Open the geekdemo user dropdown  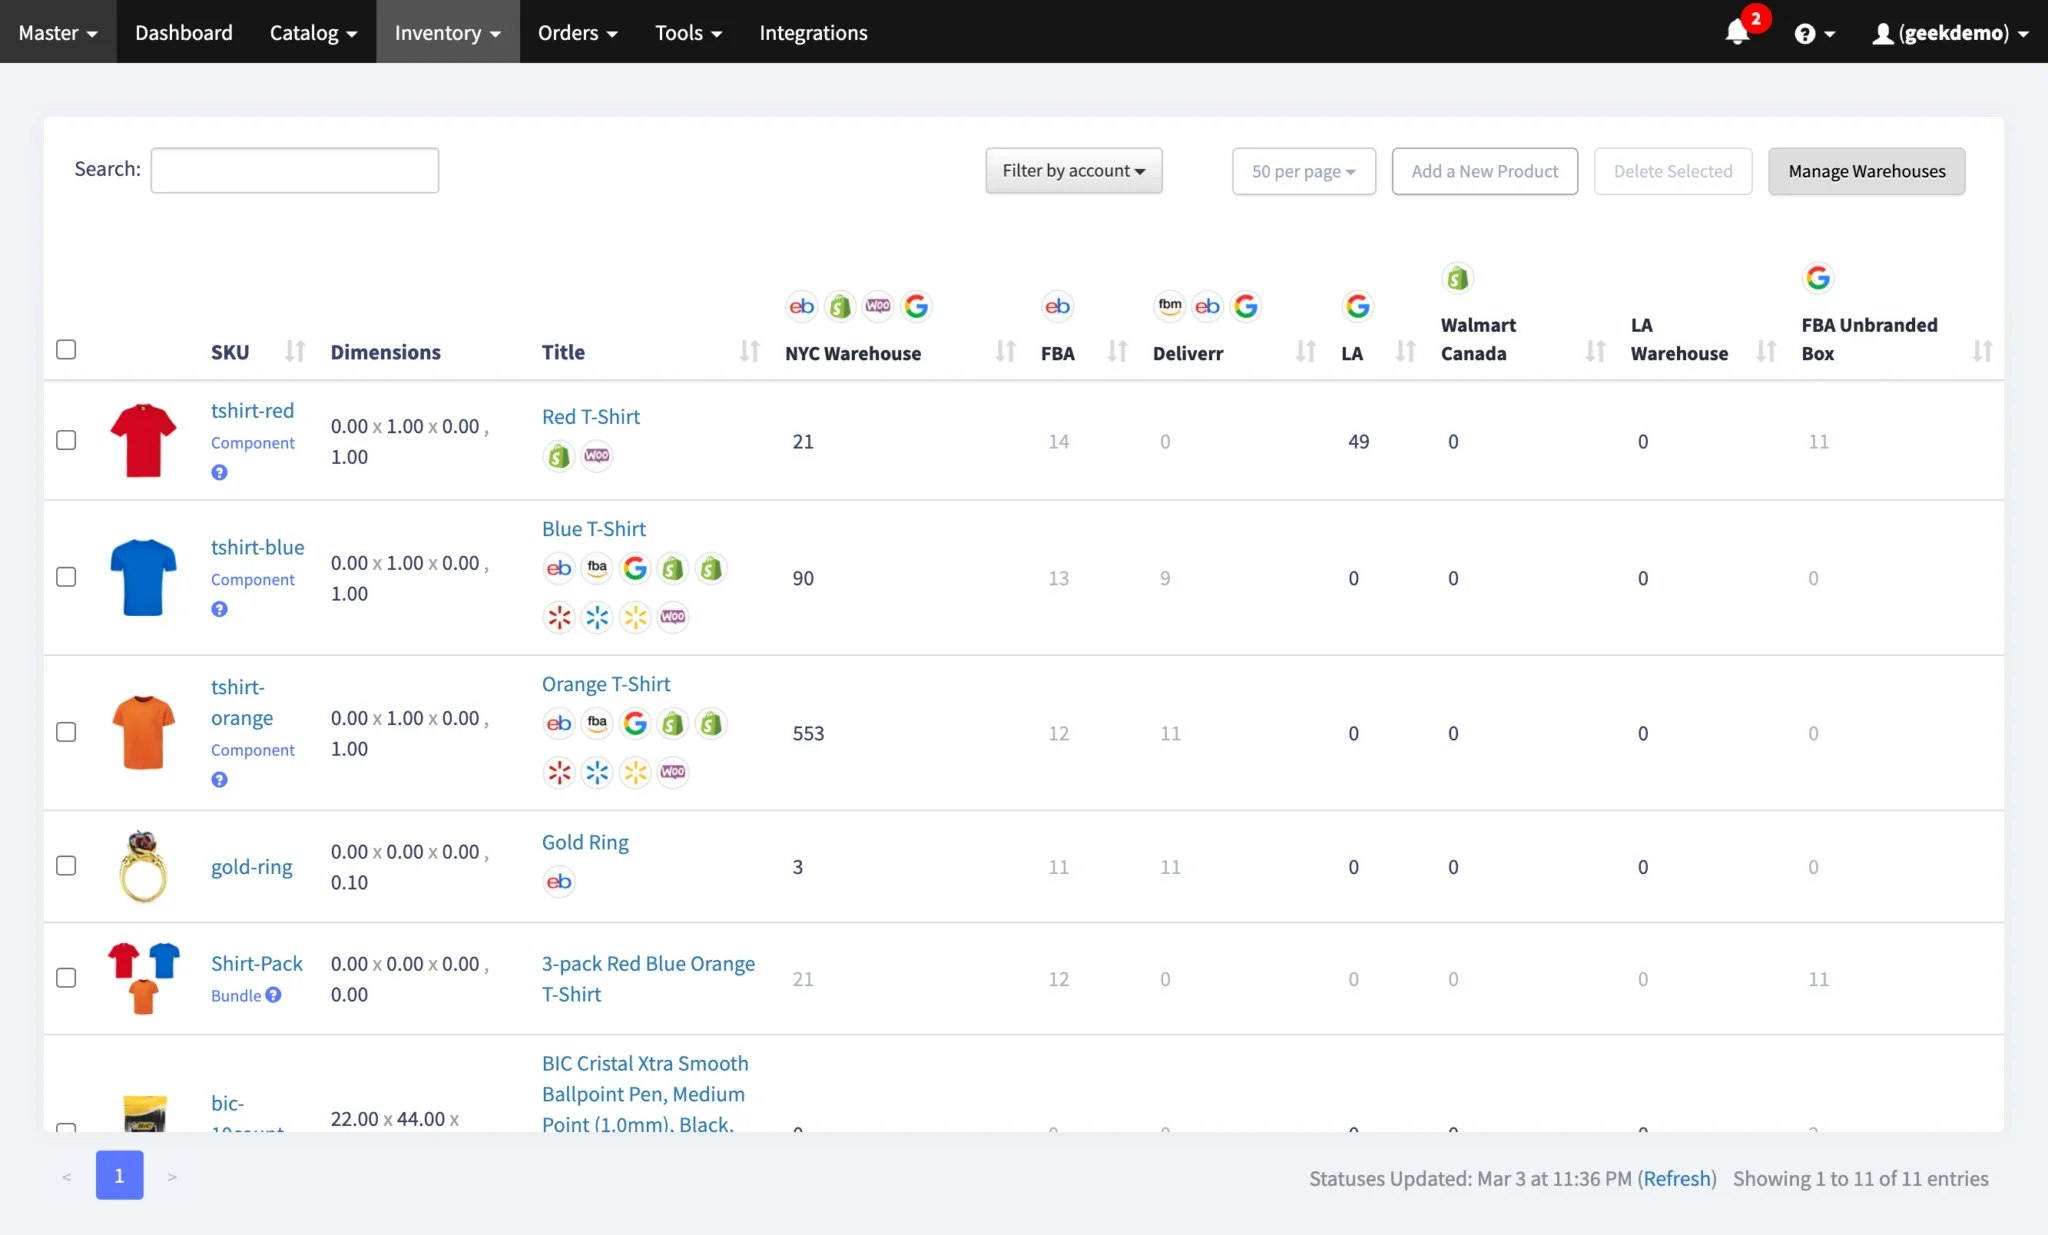pos(1950,33)
